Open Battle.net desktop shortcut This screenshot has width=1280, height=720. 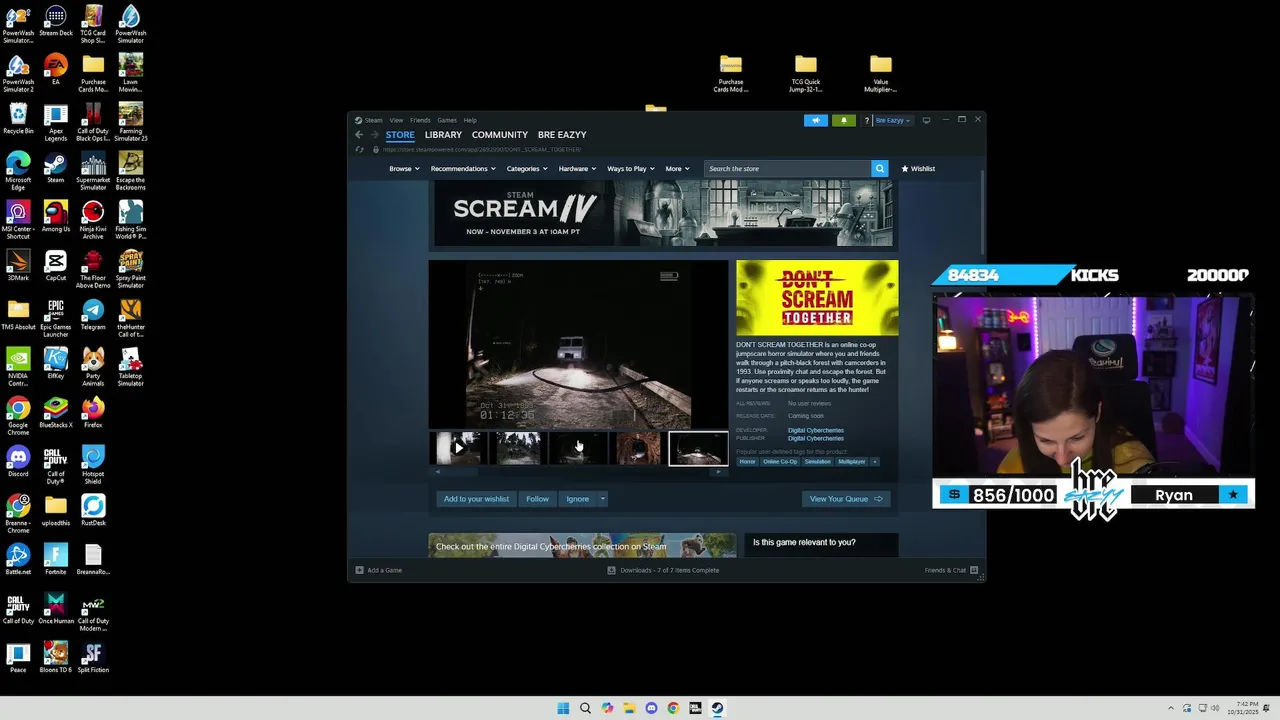[18, 560]
